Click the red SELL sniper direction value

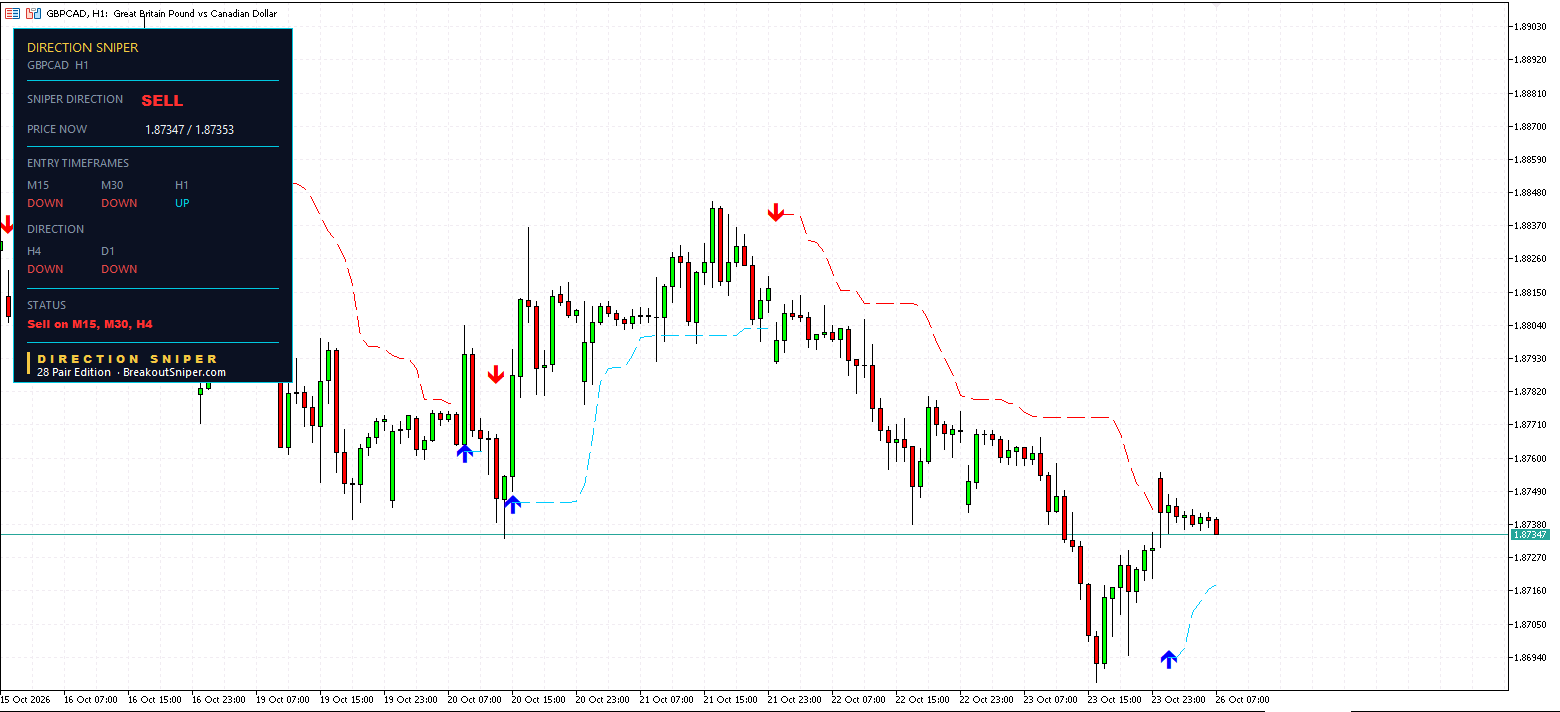pos(162,101)
